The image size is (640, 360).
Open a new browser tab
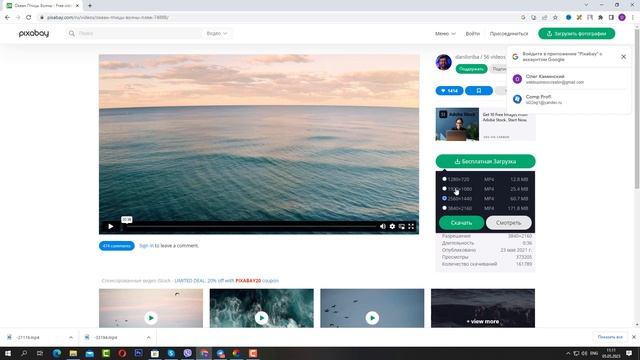pyautogui.click(x=90, y=6)
